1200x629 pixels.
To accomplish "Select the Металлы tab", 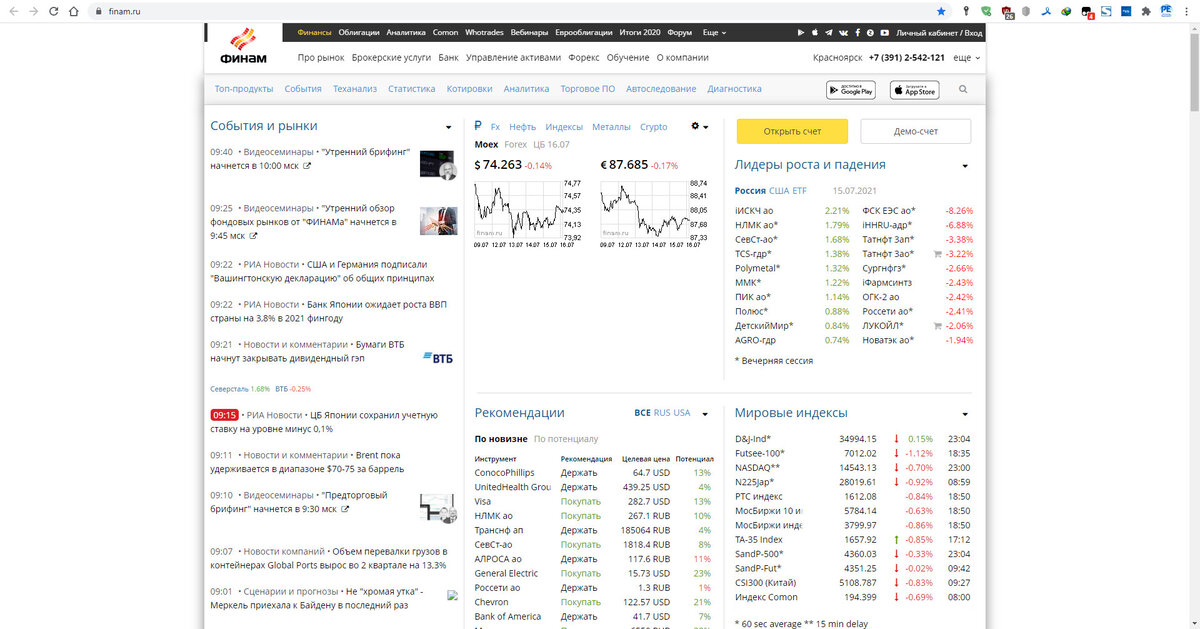I will click(611, 127).
